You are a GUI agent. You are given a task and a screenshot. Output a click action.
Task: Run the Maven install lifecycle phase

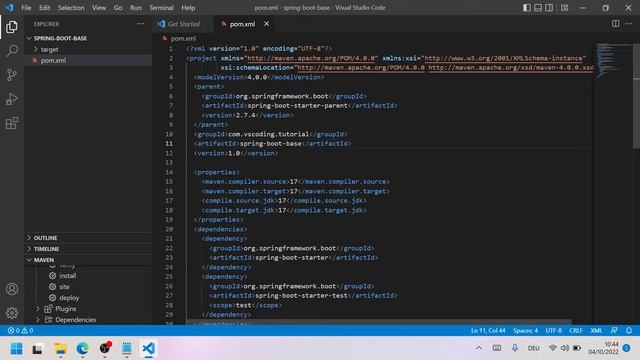(68, 276)
